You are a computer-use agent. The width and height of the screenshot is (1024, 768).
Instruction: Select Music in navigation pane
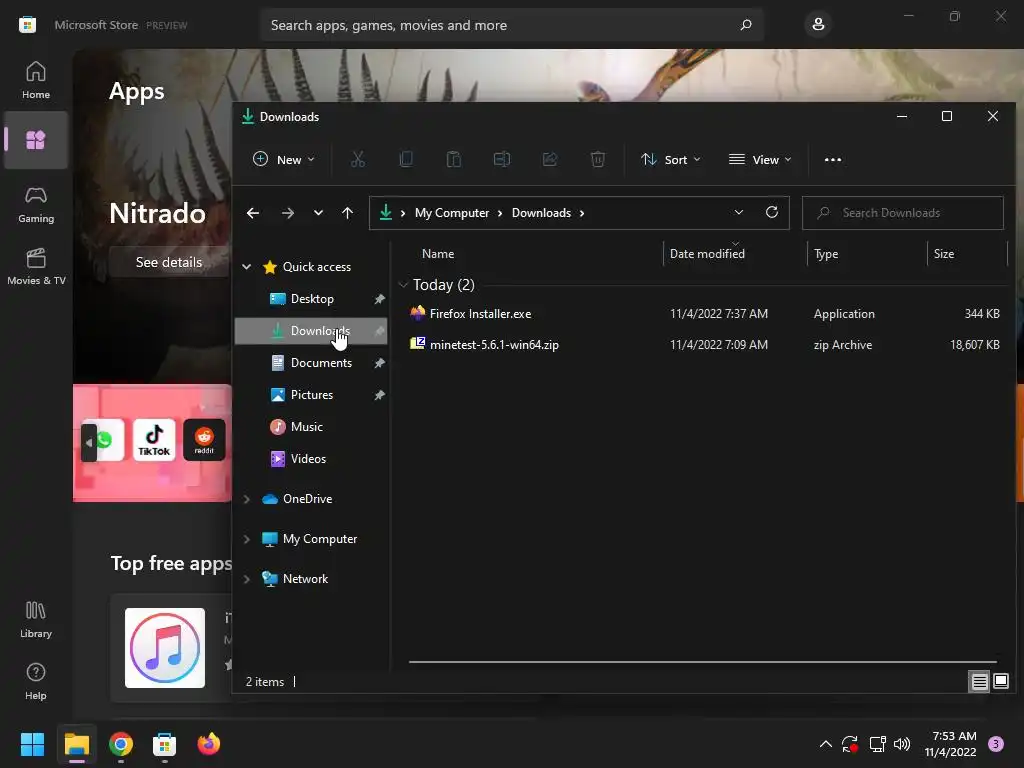point(312,426)
